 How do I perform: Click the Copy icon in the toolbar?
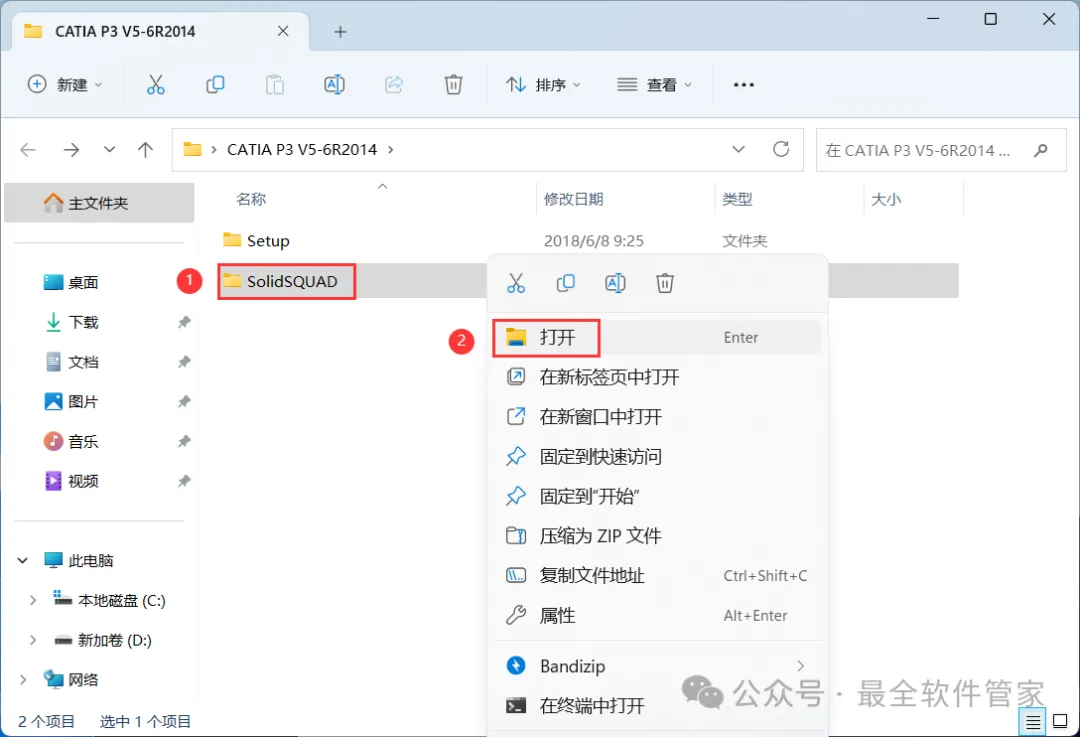(215, 85)
